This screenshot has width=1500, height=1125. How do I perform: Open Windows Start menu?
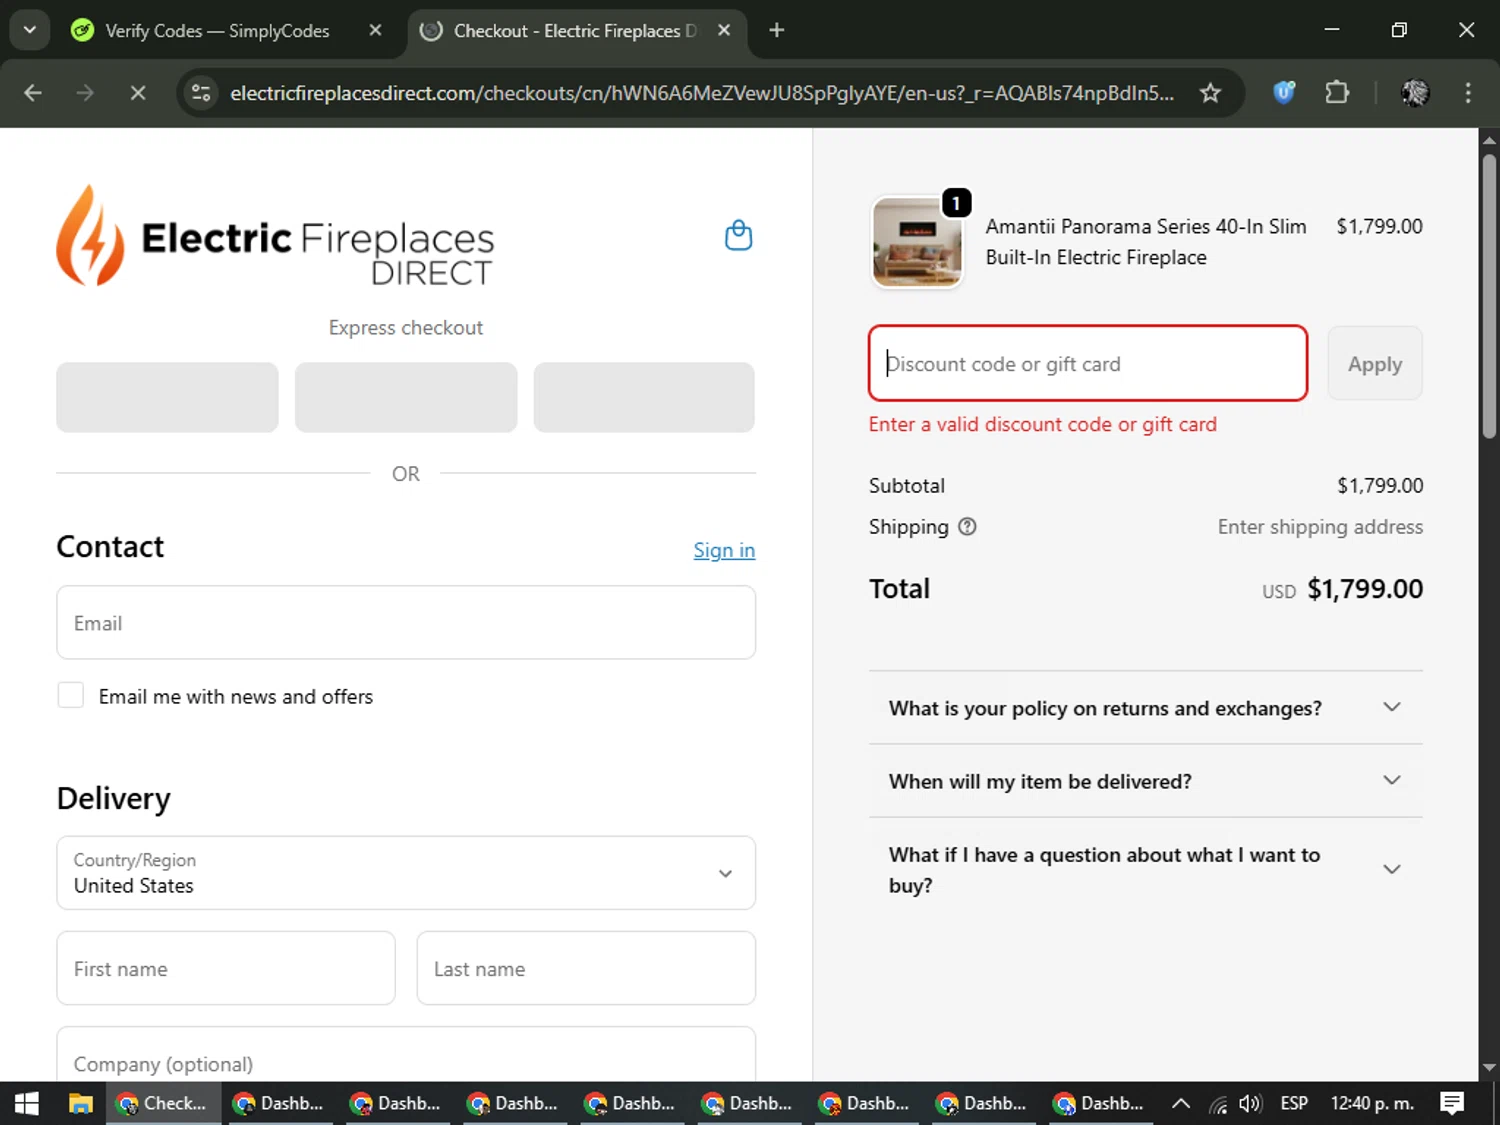coord(27,1103)
